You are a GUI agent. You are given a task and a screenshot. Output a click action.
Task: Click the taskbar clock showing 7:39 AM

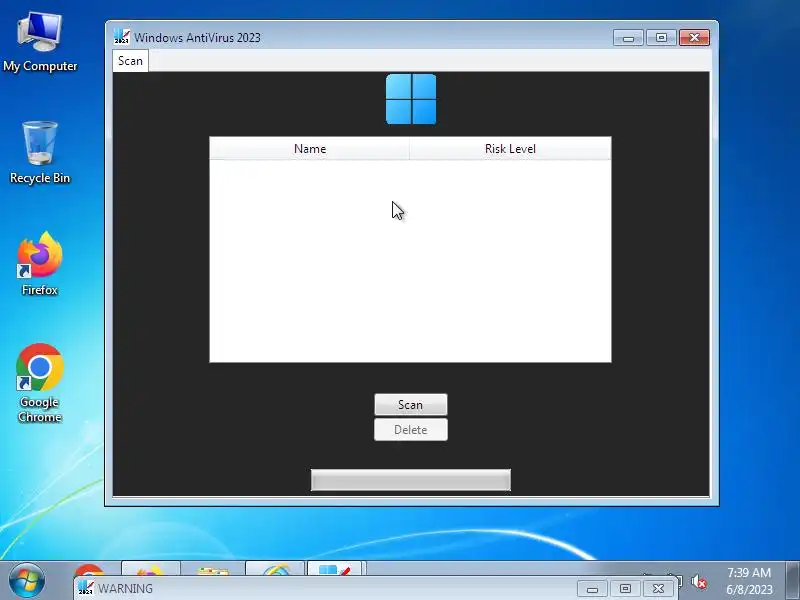point(749,581)
